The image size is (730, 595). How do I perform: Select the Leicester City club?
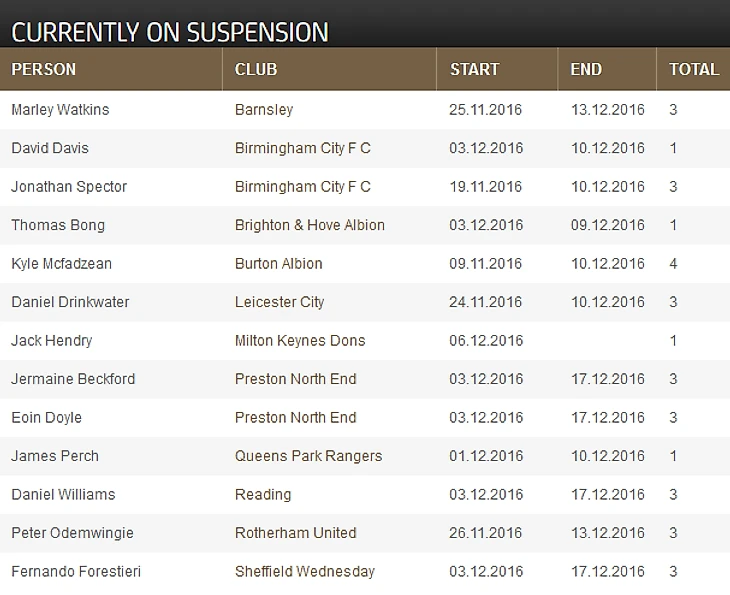[280, 302]
